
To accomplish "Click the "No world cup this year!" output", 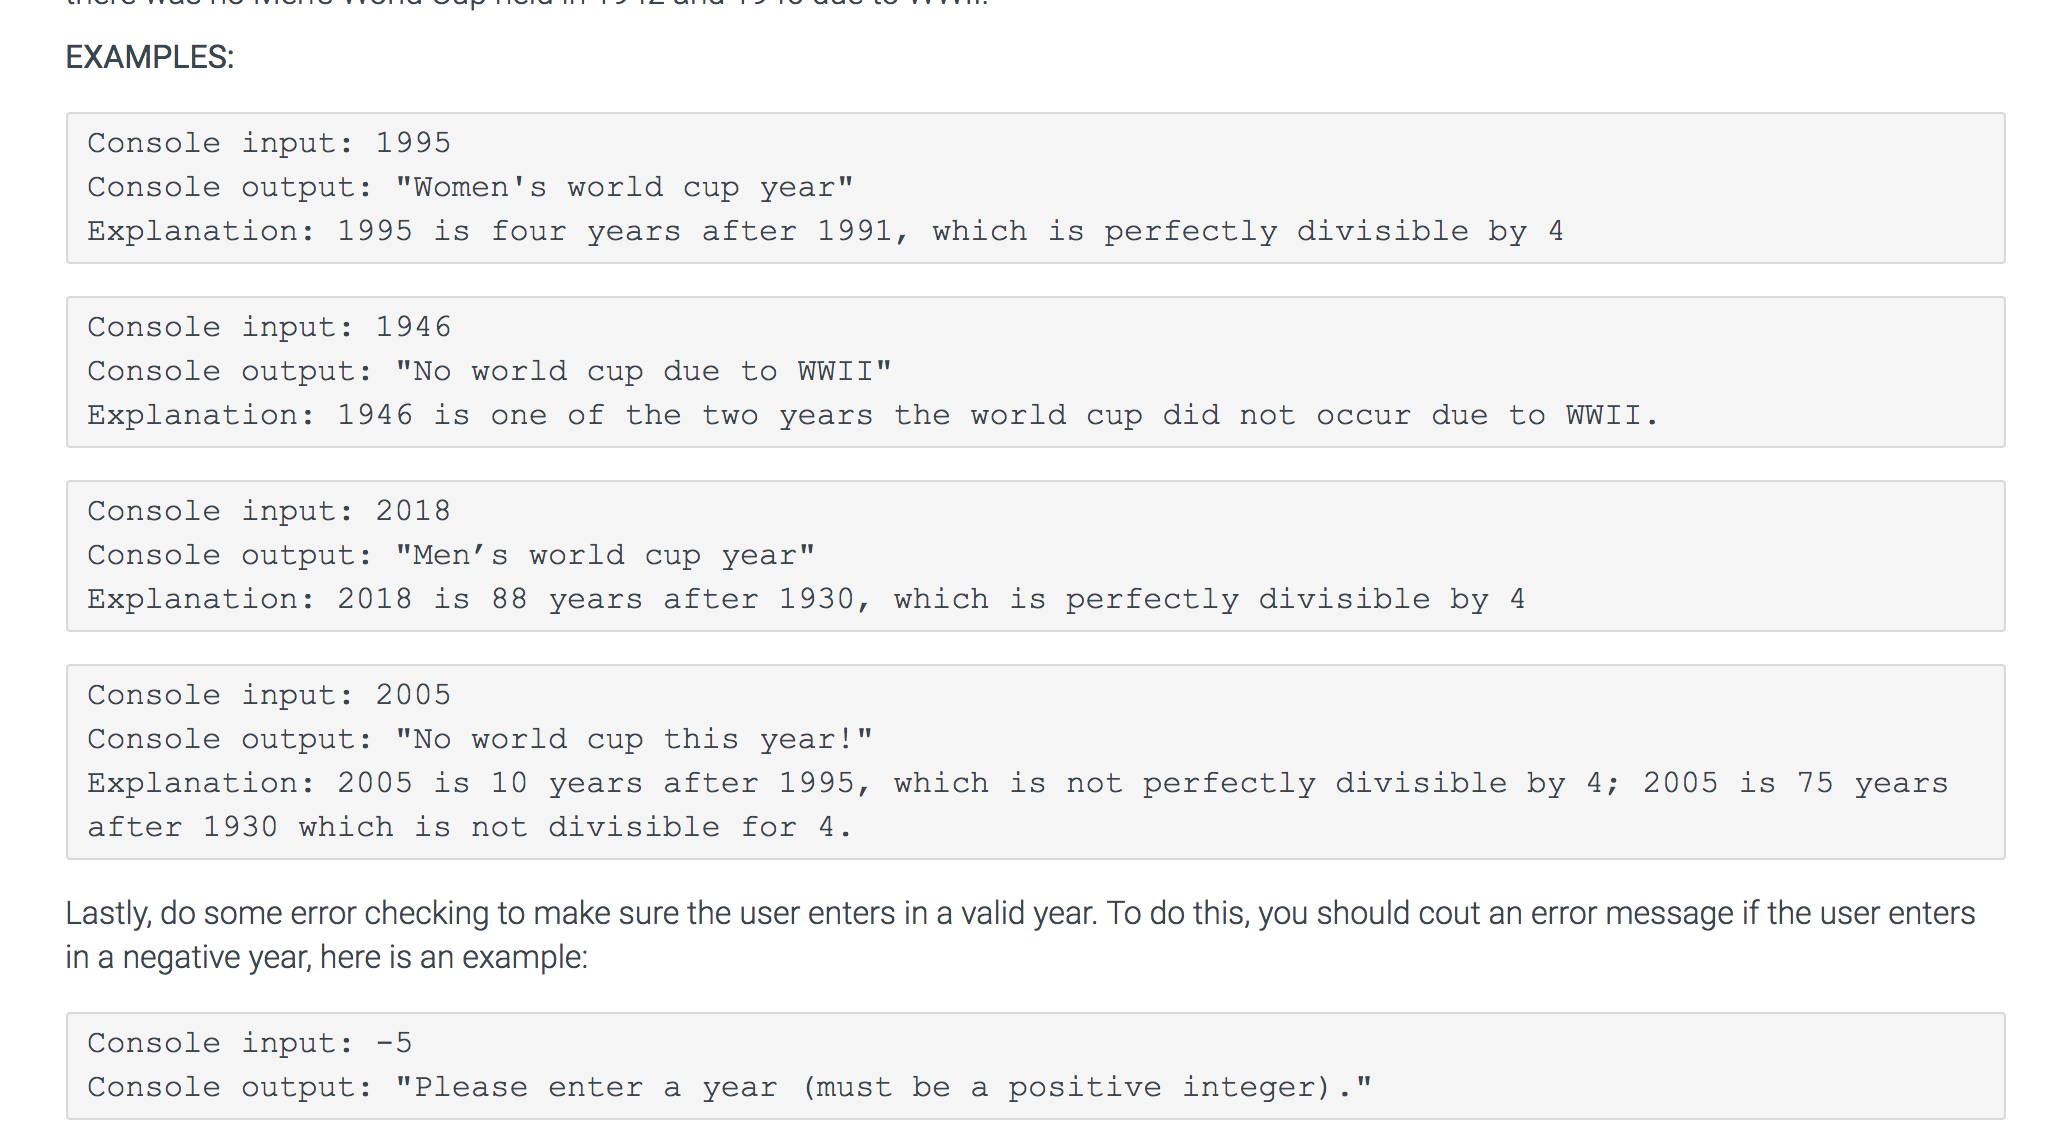I will pos(634,739).
